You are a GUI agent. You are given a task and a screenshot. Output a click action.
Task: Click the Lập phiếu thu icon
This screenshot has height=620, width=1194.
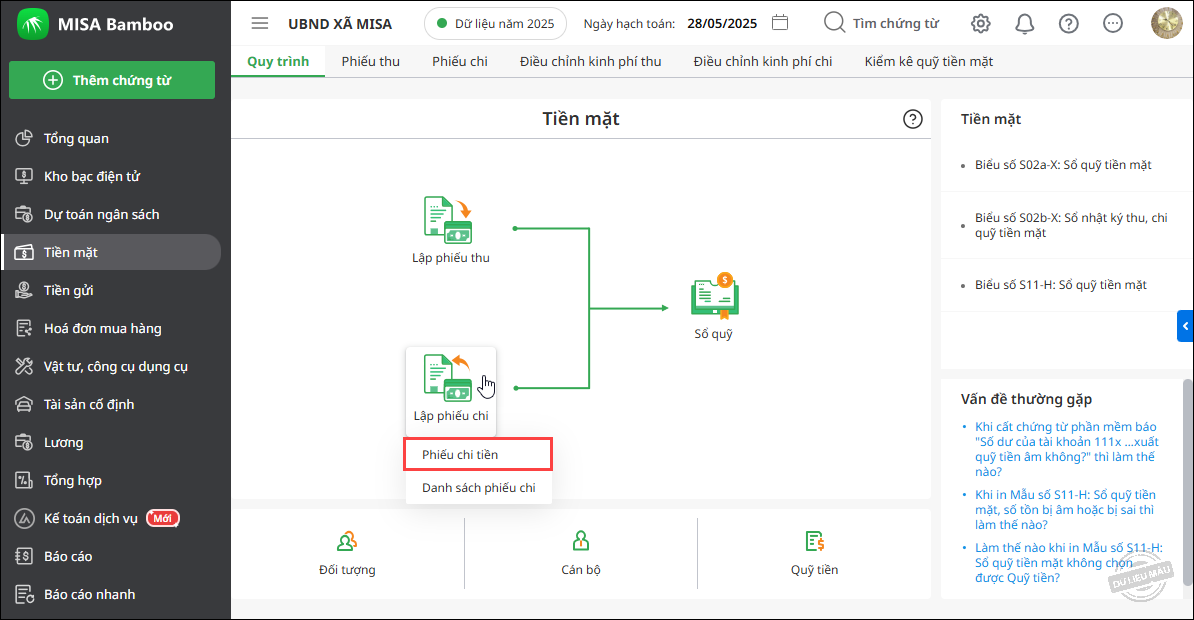coord(448,220)
